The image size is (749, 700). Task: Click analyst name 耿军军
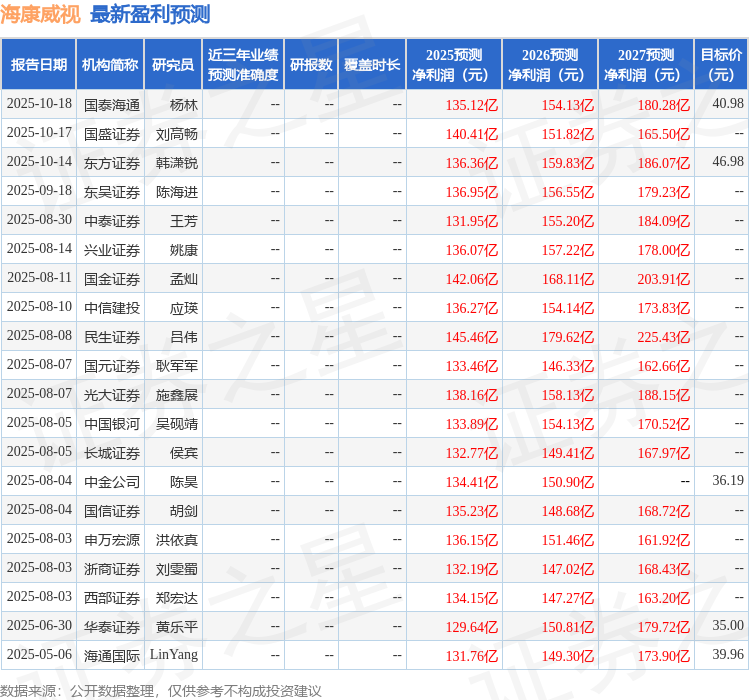(177, 366)
